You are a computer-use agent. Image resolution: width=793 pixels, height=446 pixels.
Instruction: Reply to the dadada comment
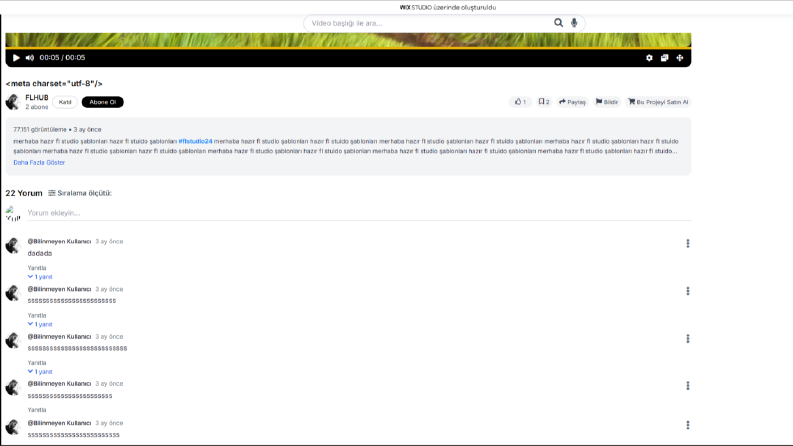(37, 267)
